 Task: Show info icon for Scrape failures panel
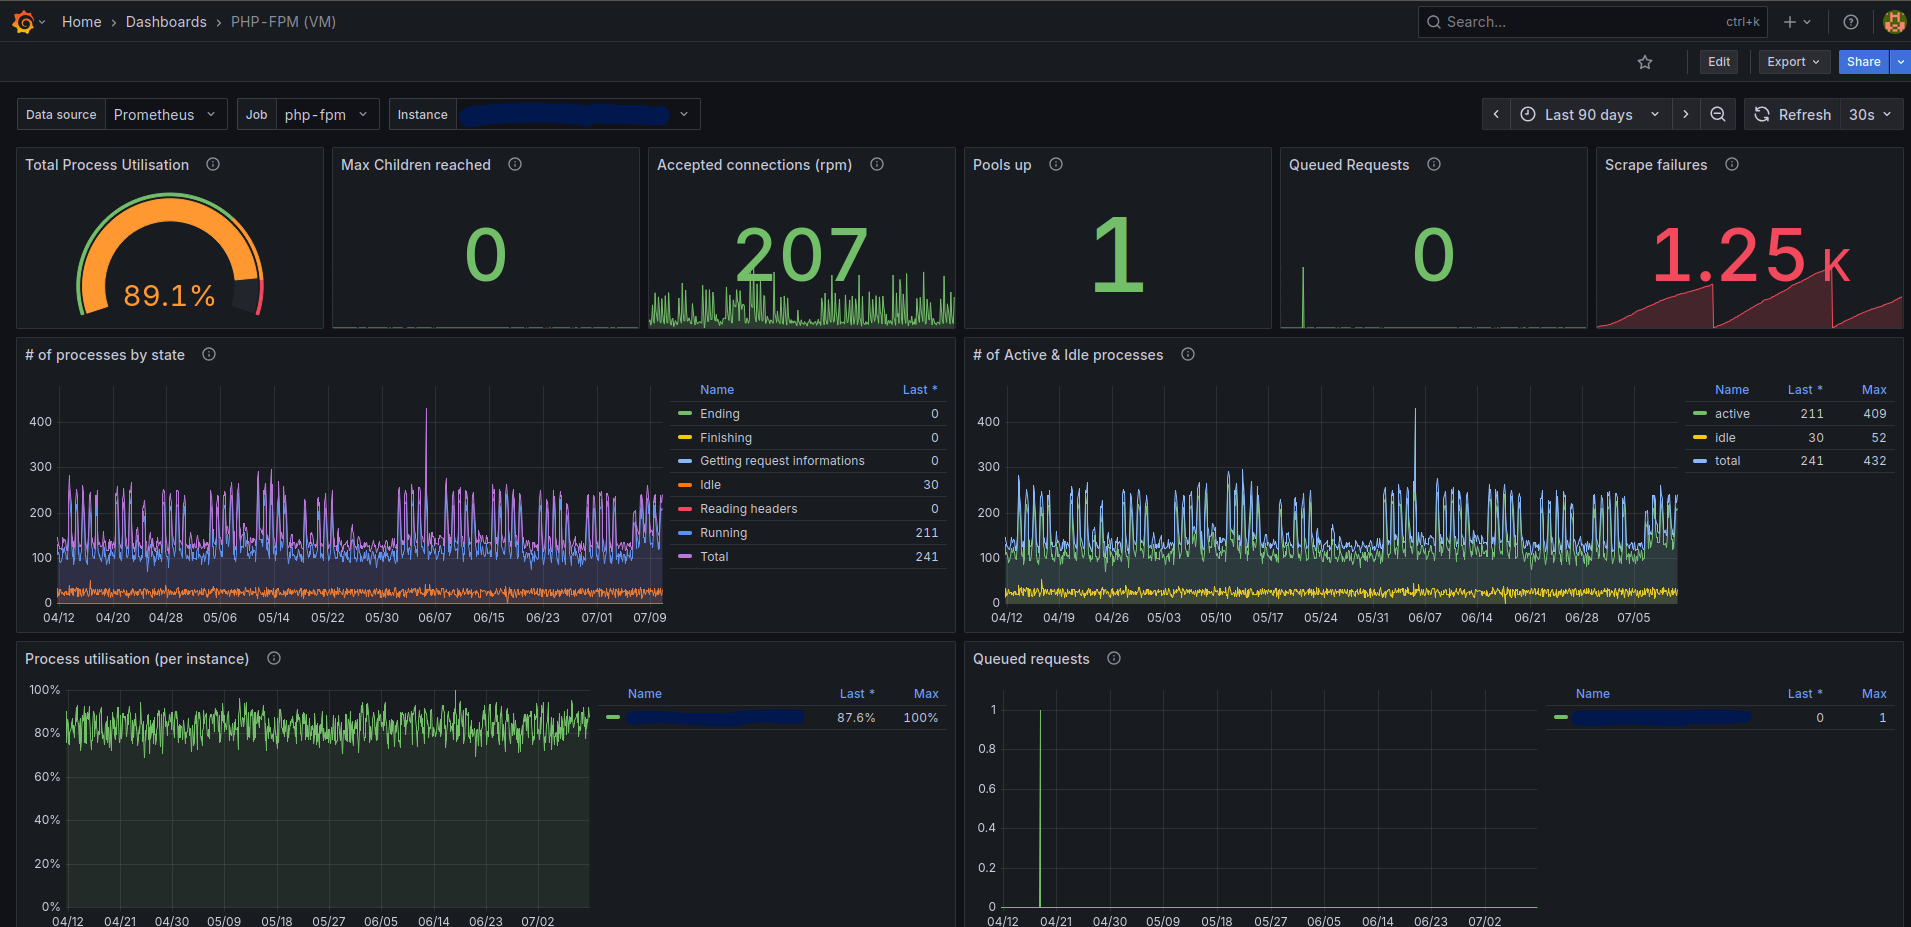click(1732, 164)
